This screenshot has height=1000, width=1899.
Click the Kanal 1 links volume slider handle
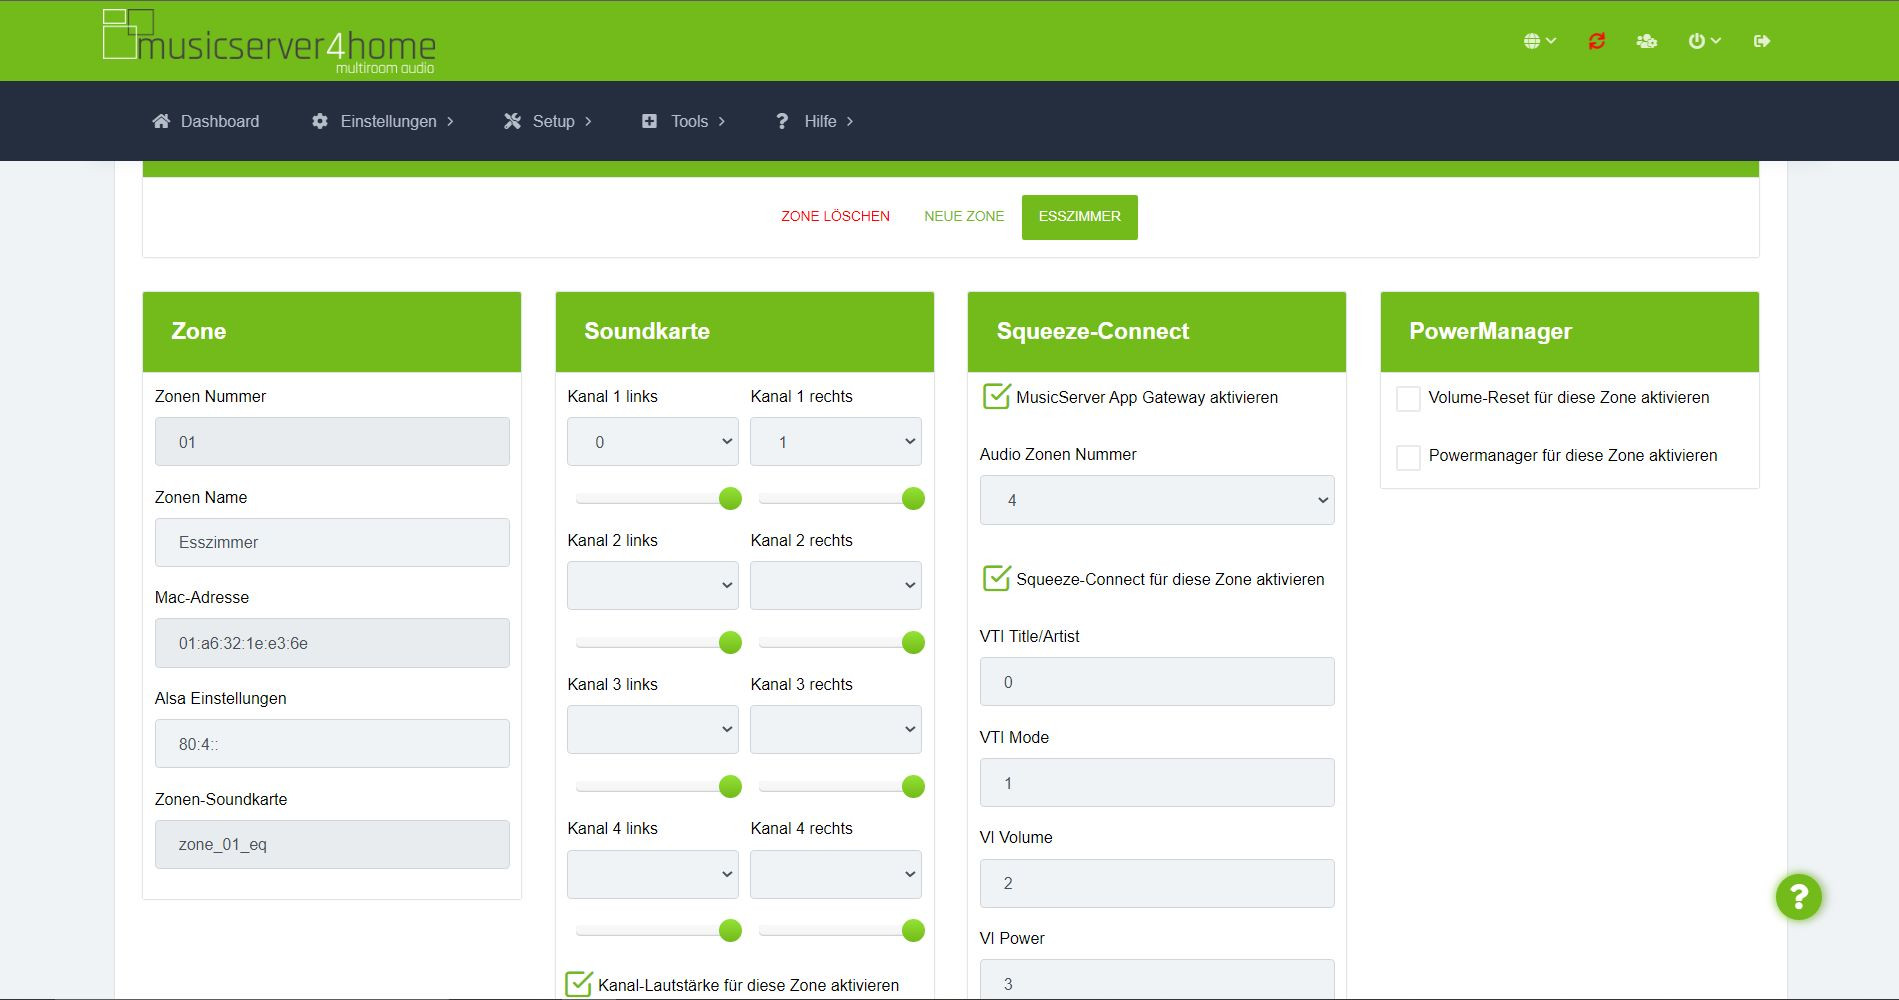(730, 499)
